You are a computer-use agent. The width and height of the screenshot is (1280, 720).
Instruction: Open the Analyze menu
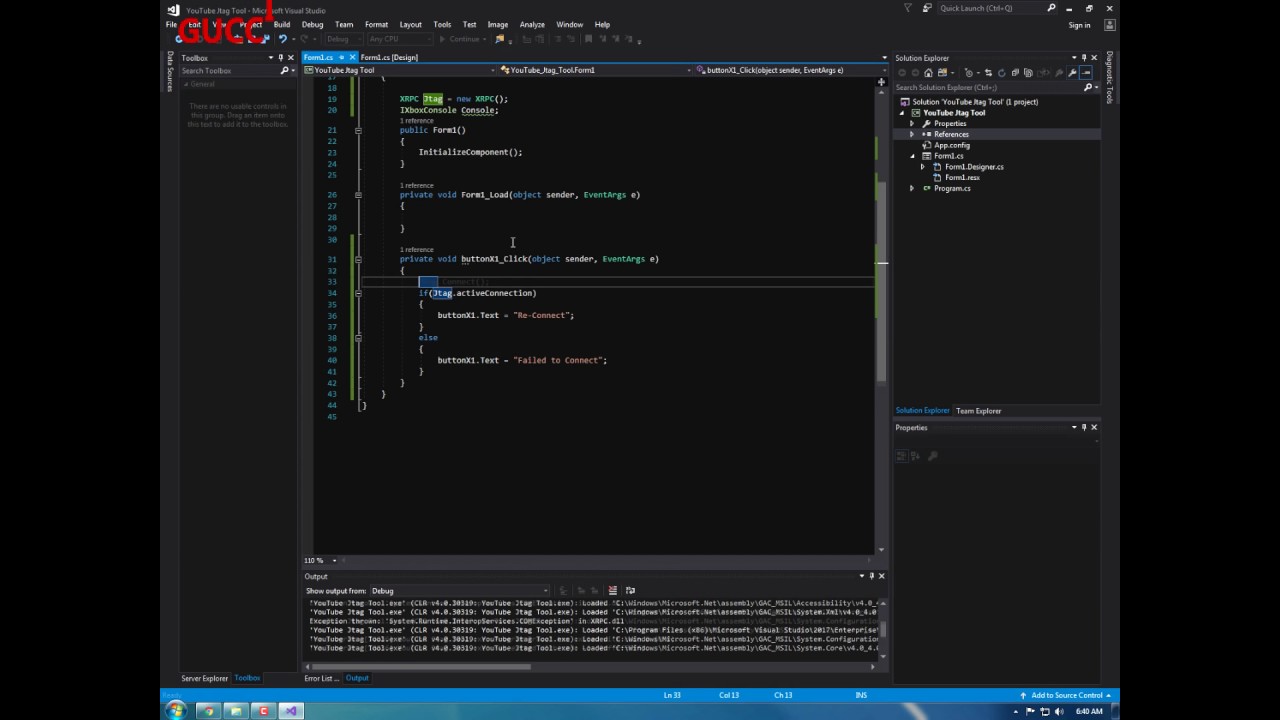pos(532,24)
